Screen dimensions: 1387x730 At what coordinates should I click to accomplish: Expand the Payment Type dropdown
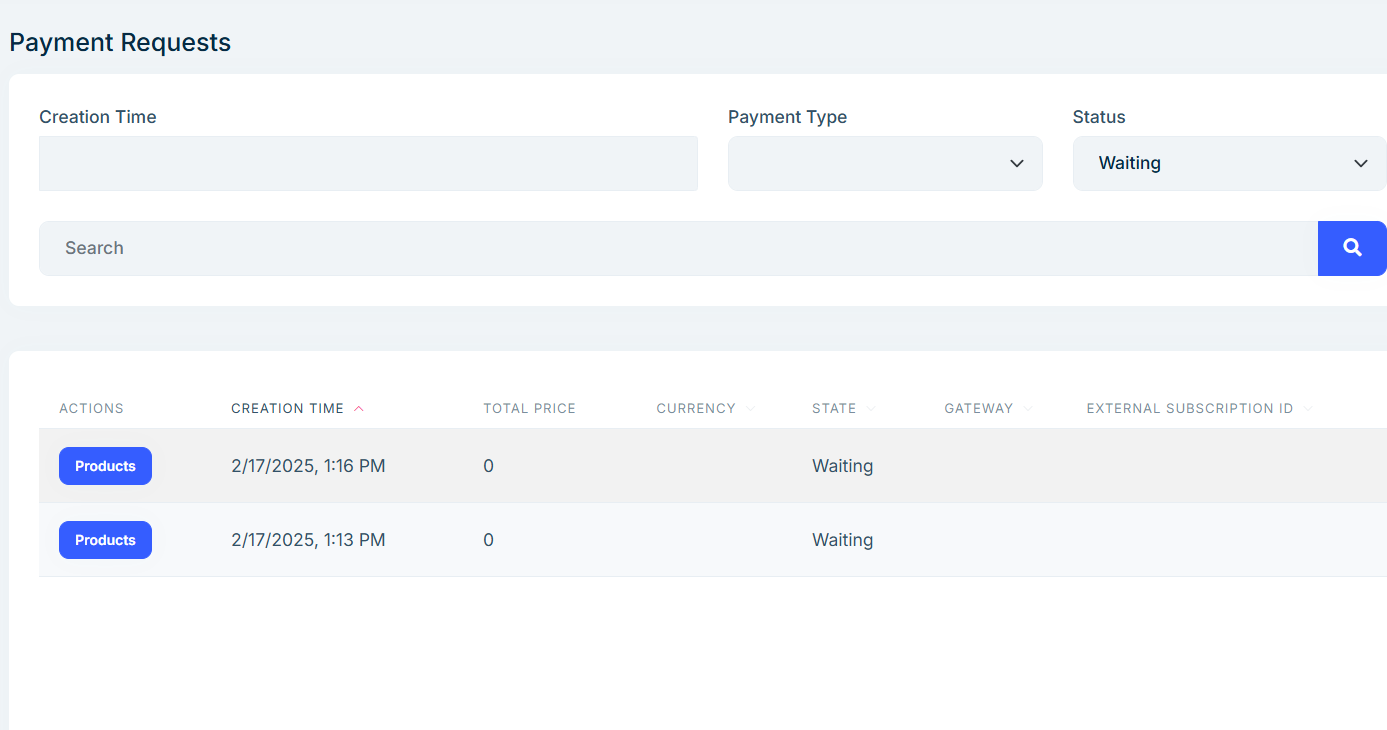pos(885,163)
